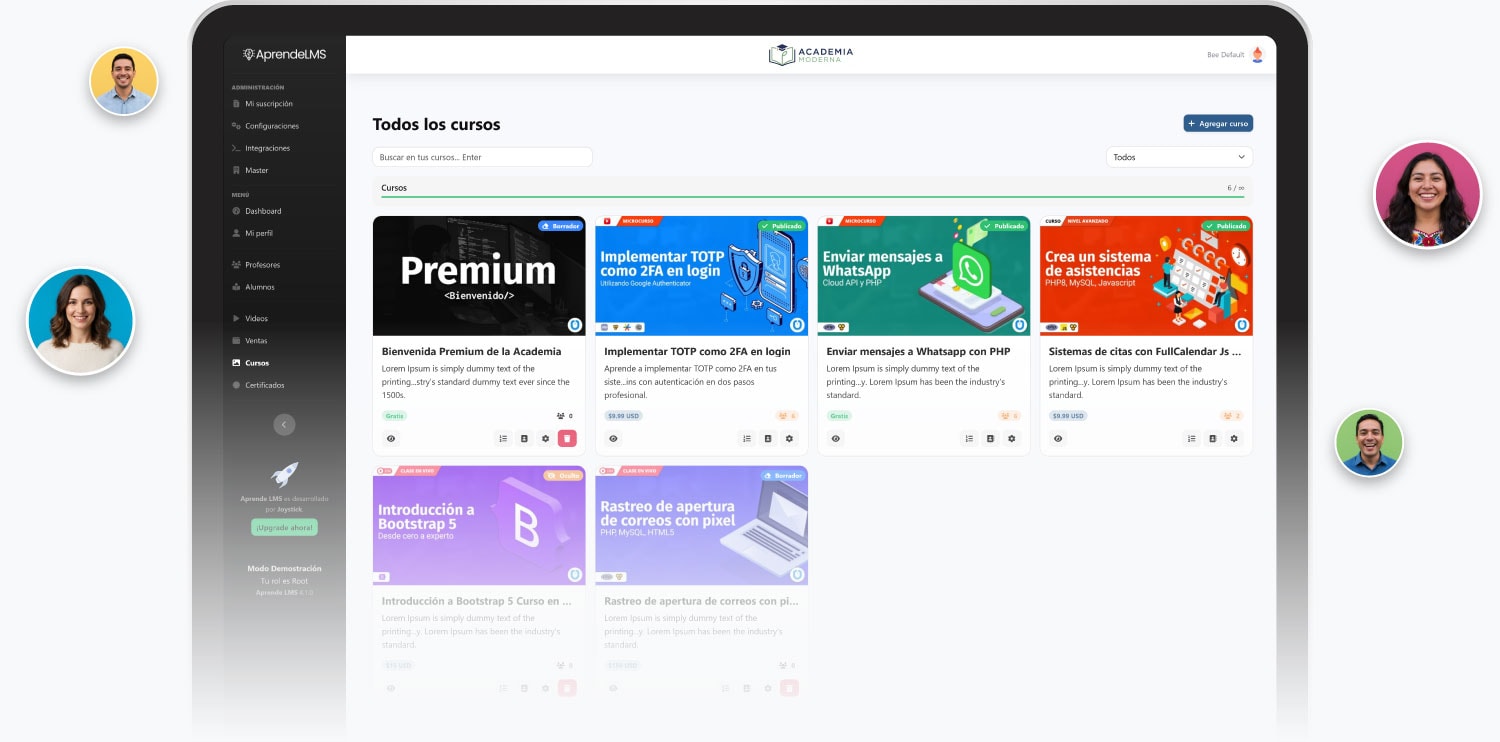Preview Bienvenida Premium course with eye icon
The width and height of the screenshot is (1500, 742).
pyautogui.click(x=391, y=438)
